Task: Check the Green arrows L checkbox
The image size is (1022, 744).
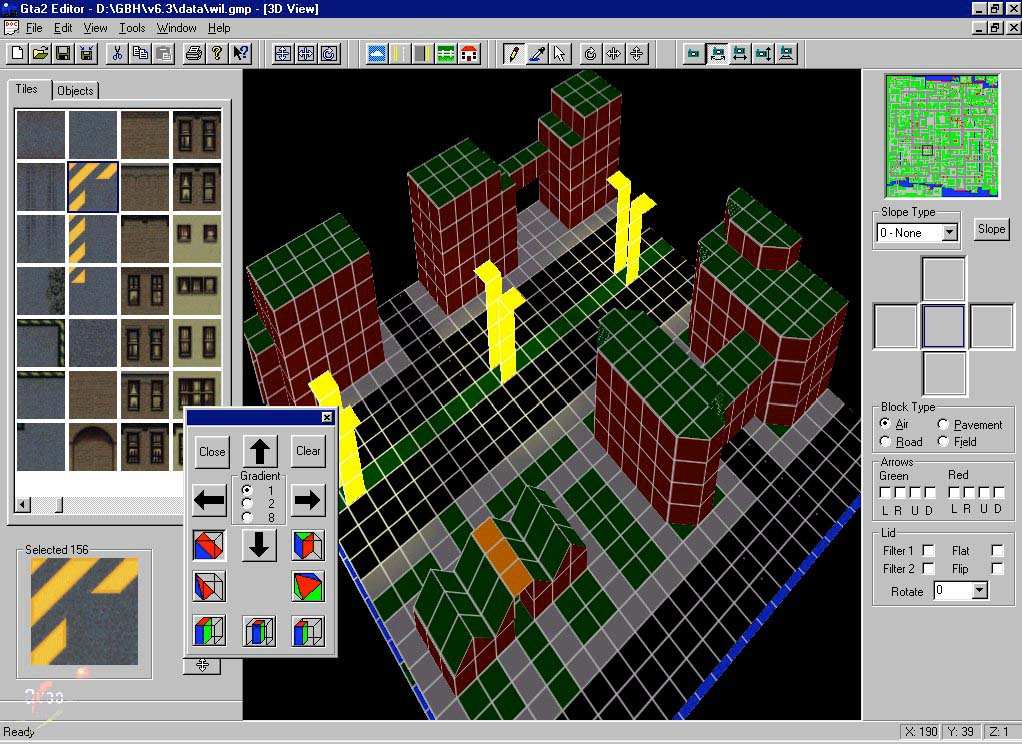Action: pos(885,493)
